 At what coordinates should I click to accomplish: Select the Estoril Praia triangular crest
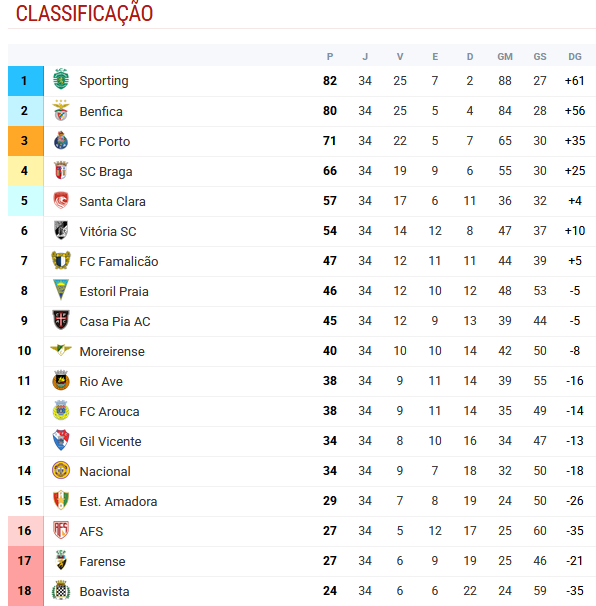[61, 290]
